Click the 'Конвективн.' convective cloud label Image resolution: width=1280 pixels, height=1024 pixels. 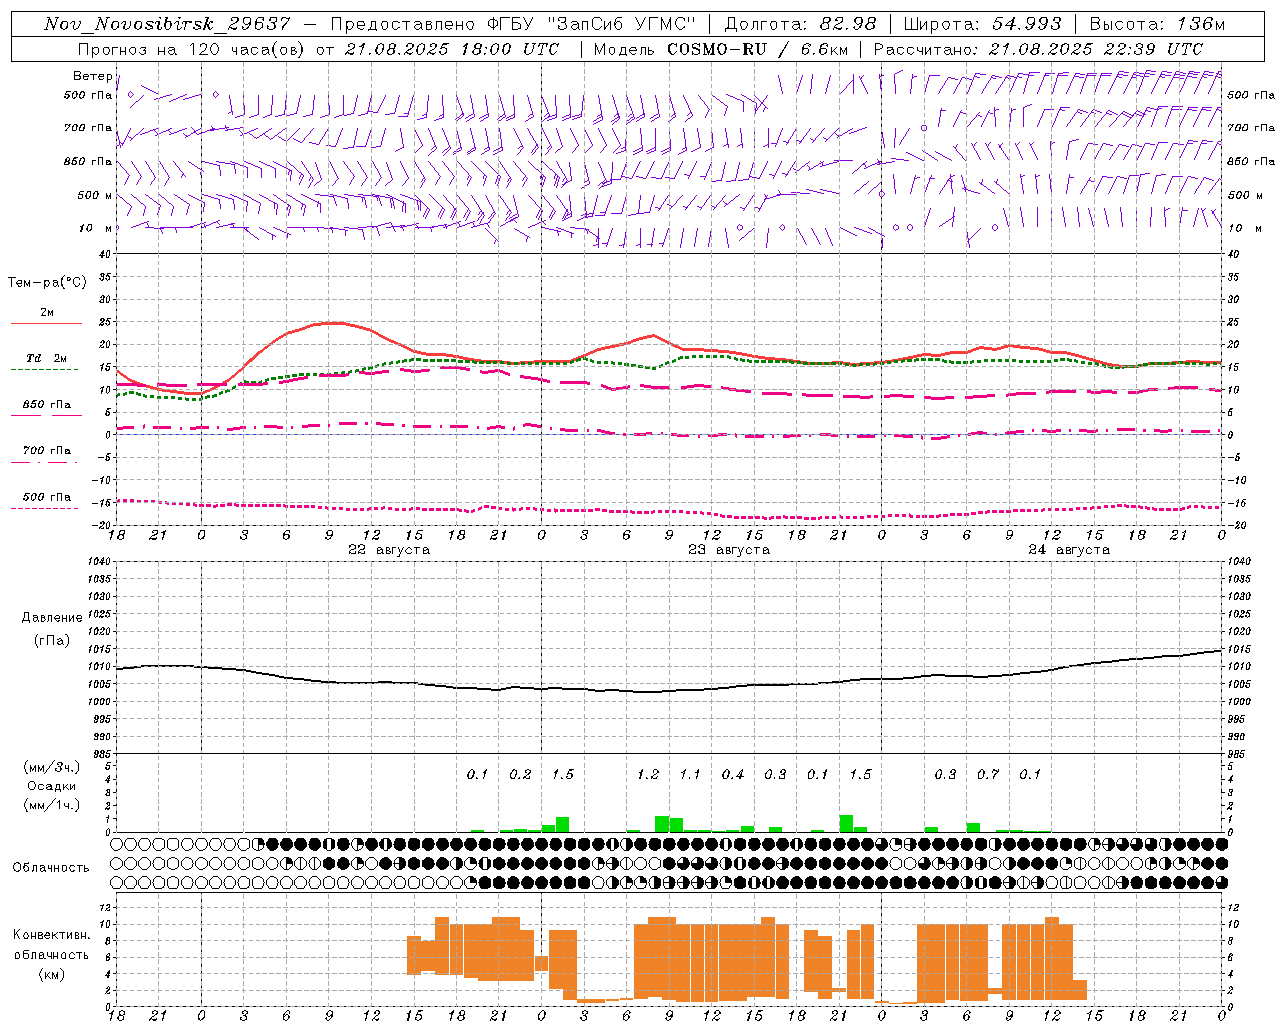pos(52,935)
